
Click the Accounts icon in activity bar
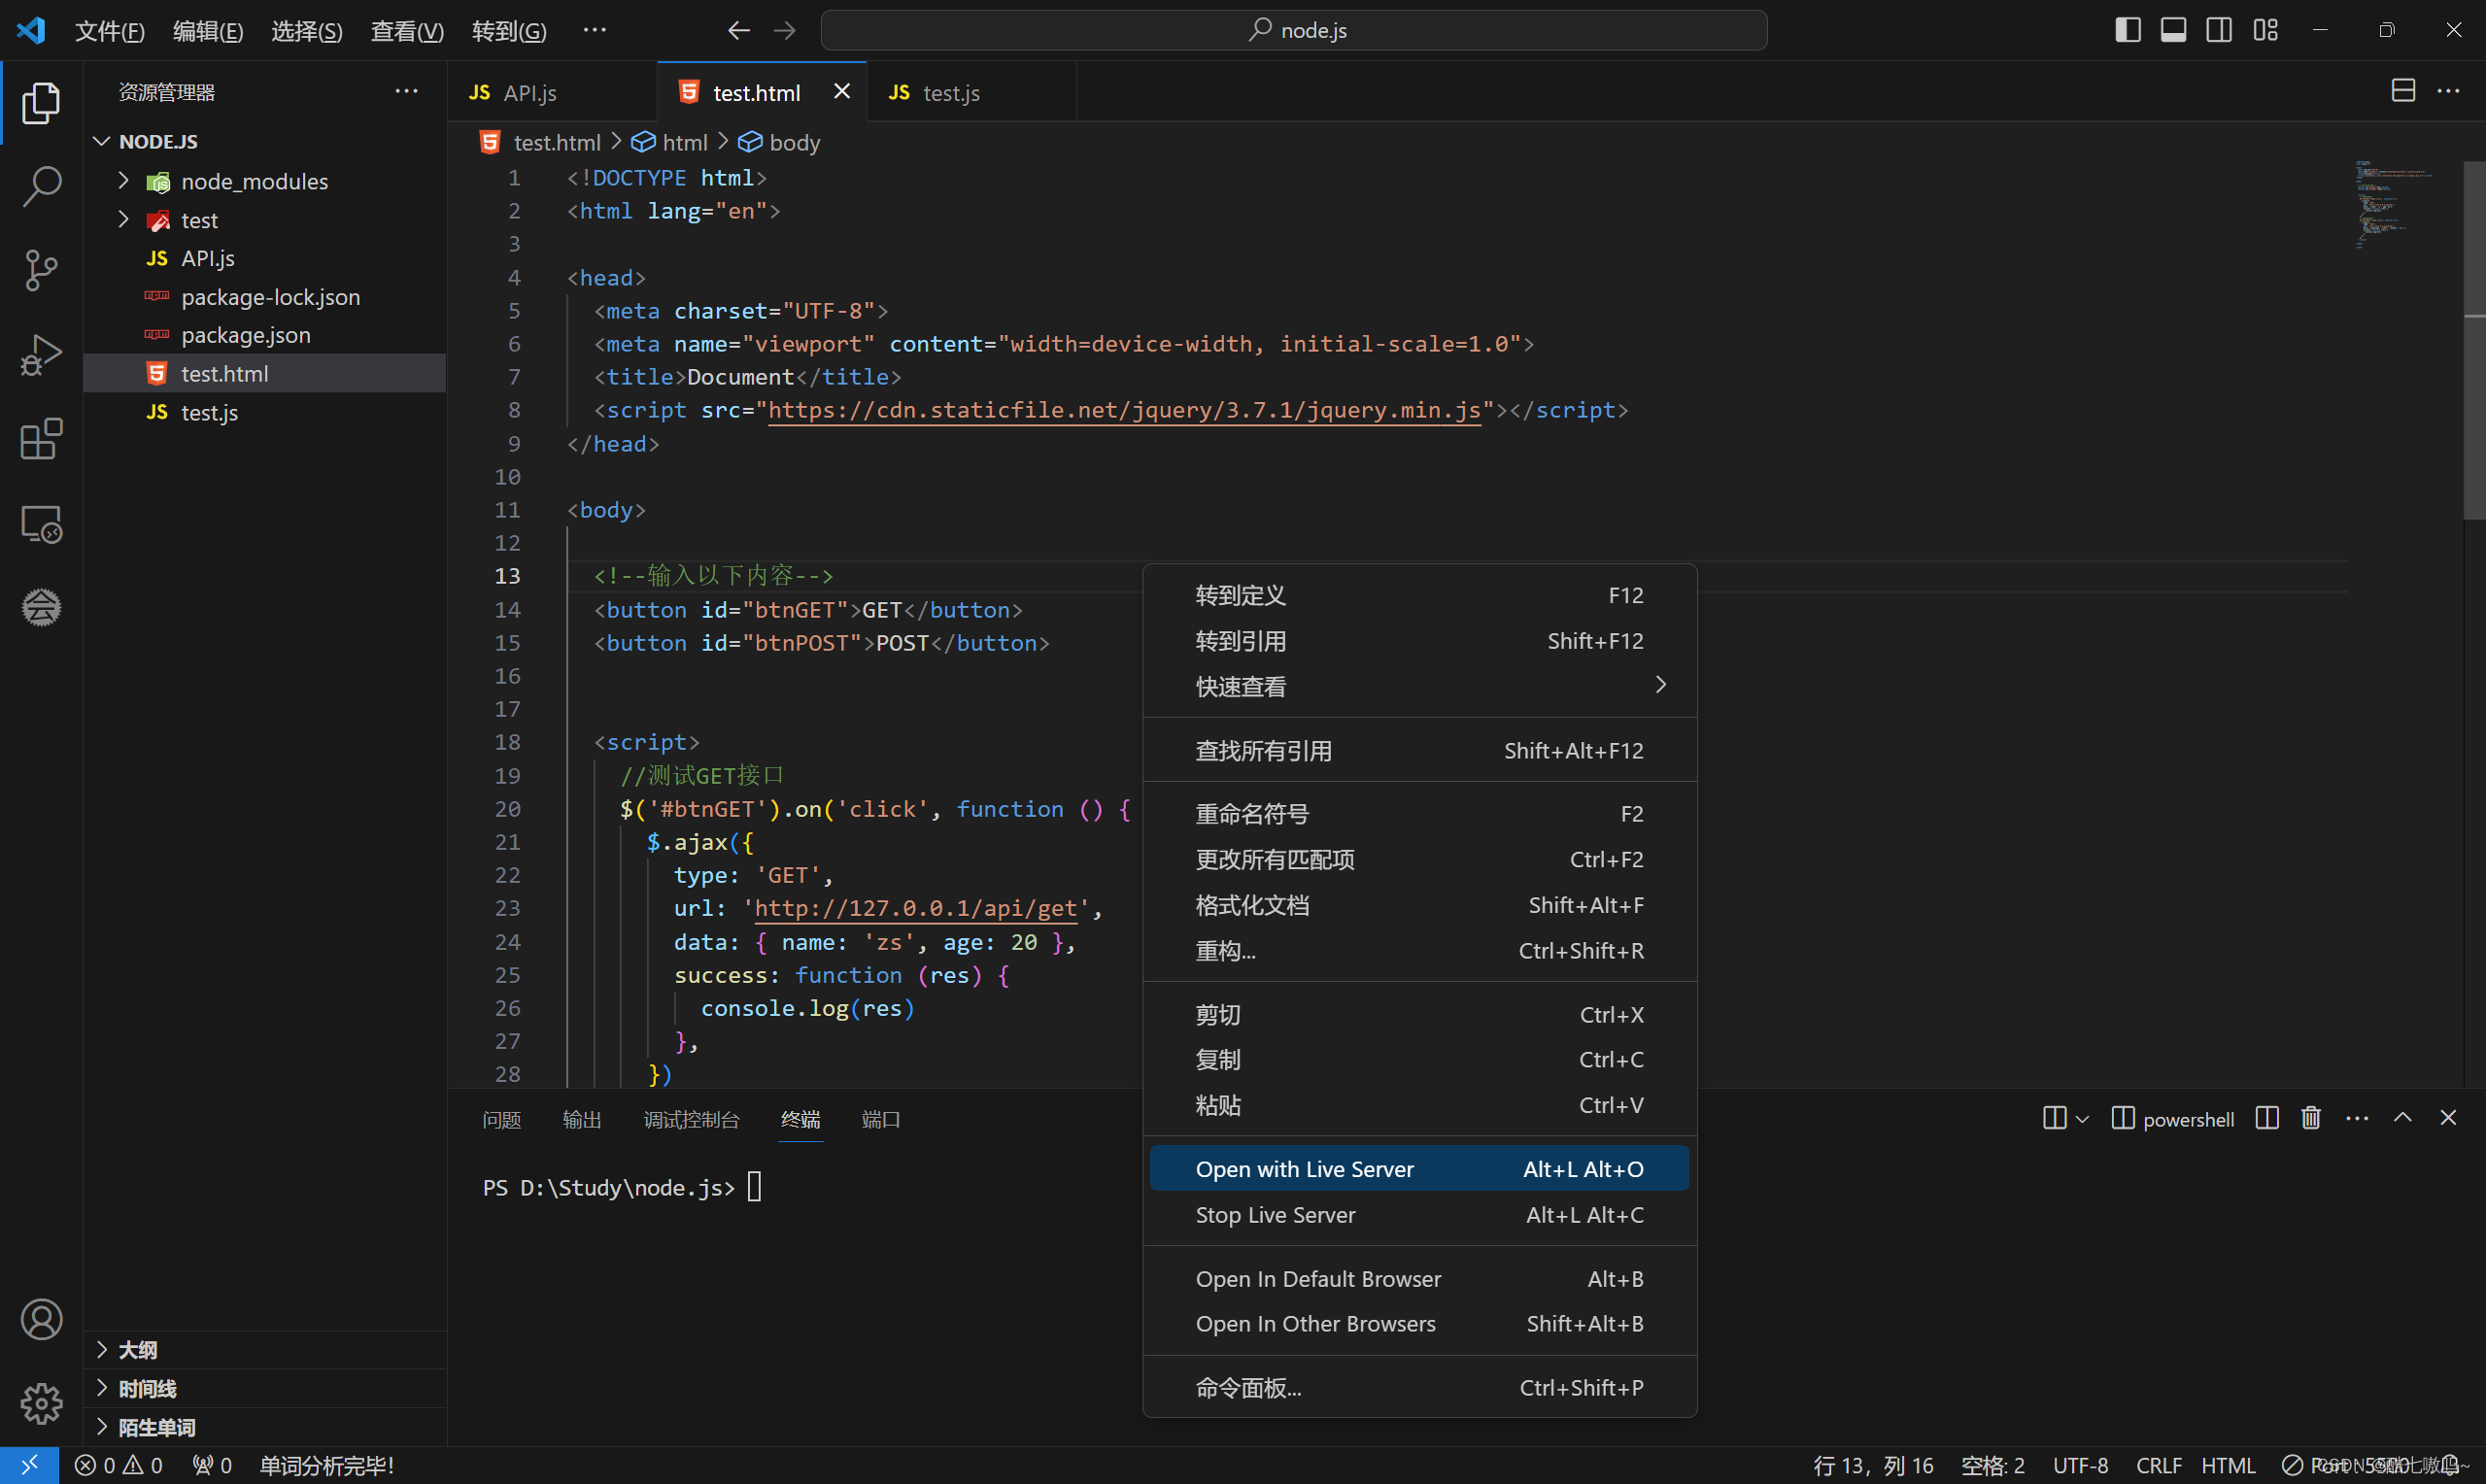[41, 1319]
